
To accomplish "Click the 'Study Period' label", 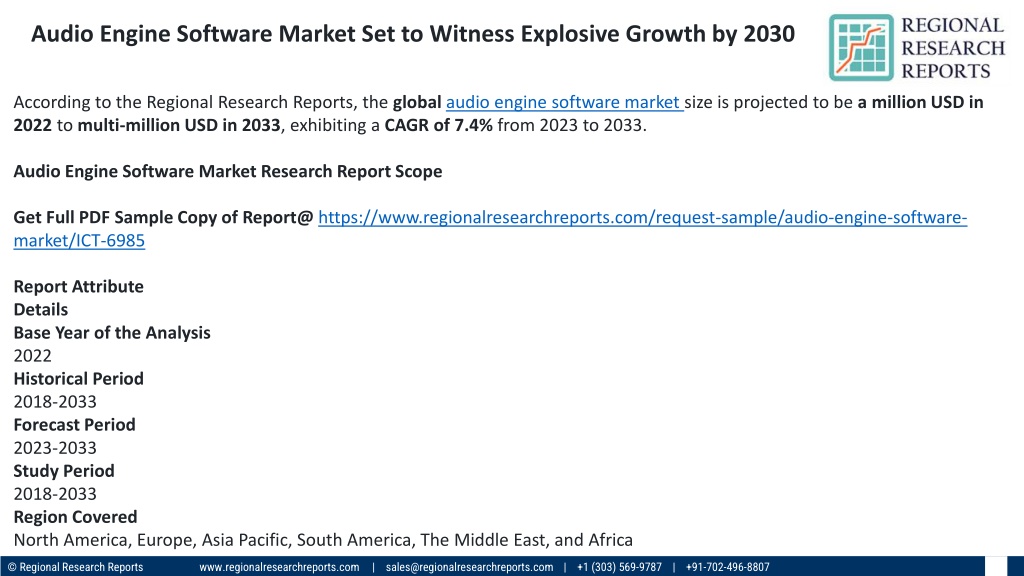I will tap(64, 471).
